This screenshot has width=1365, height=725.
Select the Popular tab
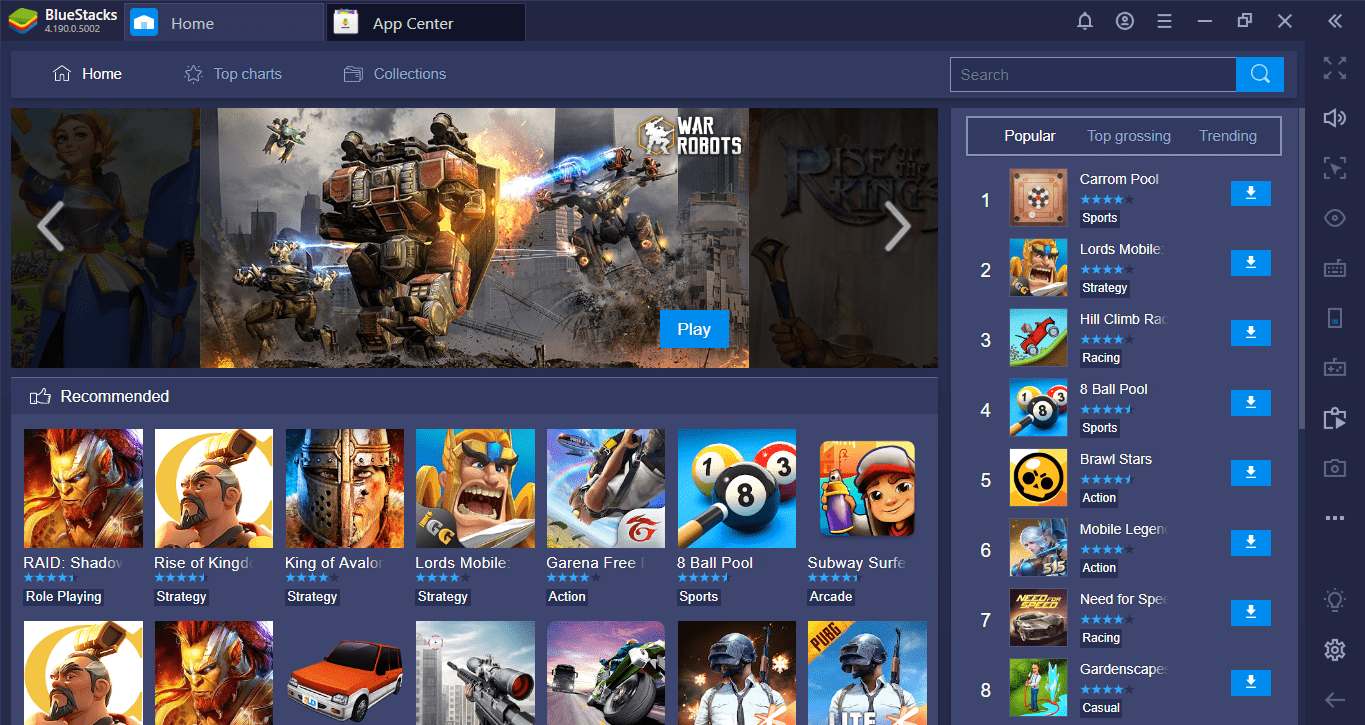click(1030, 136)
